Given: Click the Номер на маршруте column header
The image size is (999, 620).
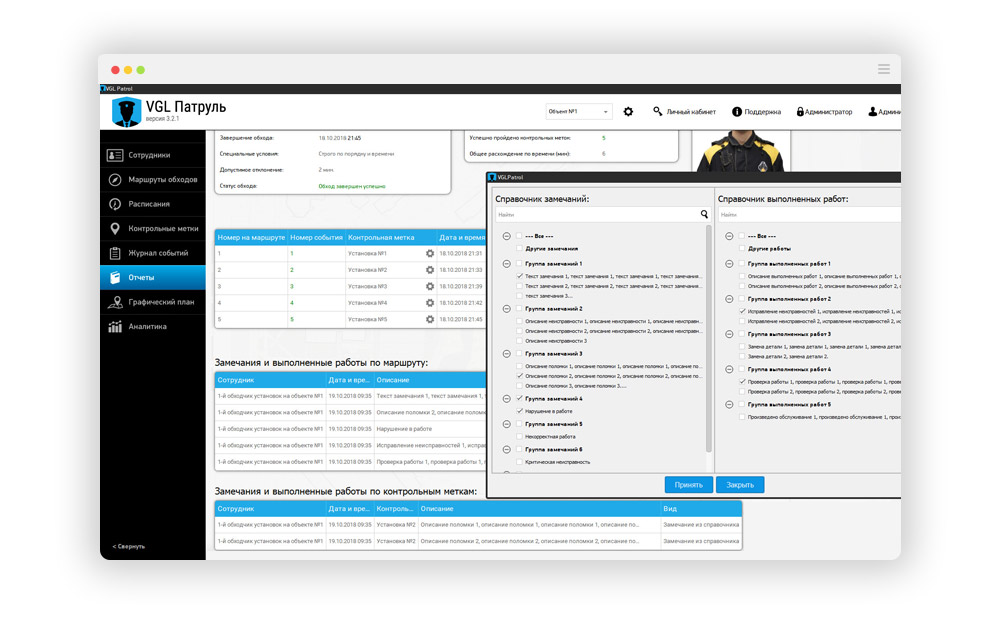Looking at the screenshot, I should point(251,237).
